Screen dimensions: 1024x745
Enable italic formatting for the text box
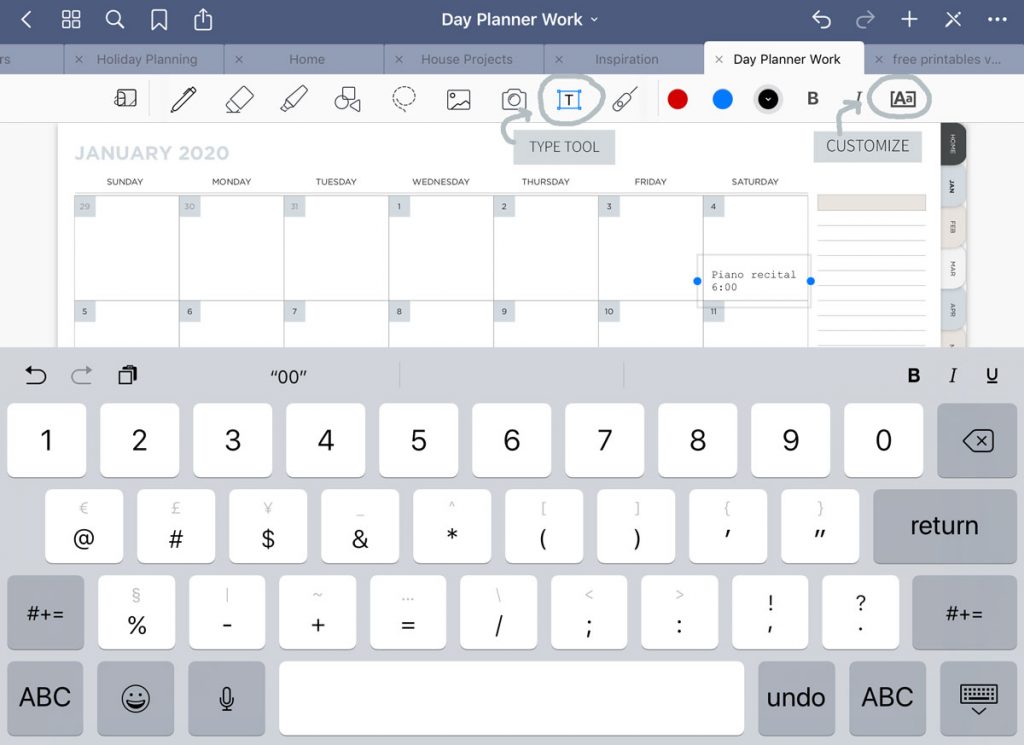tap(952, 375)
